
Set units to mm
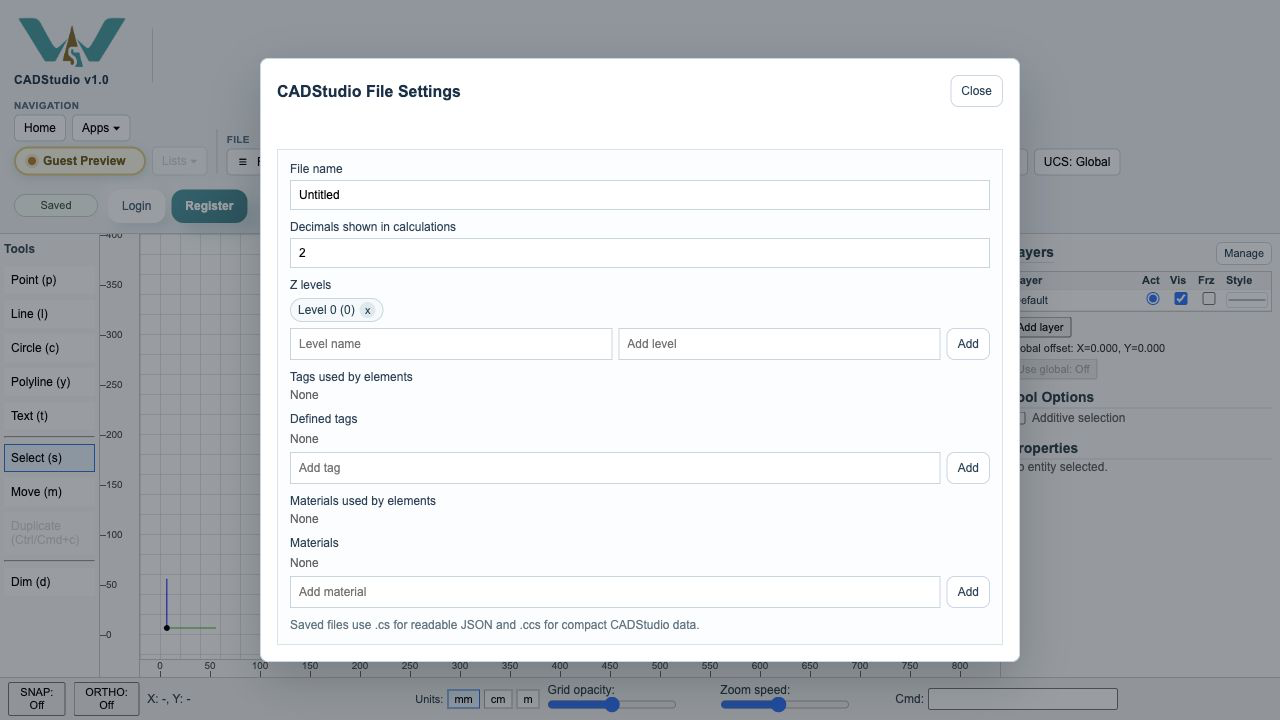click(x=463, y=699)
